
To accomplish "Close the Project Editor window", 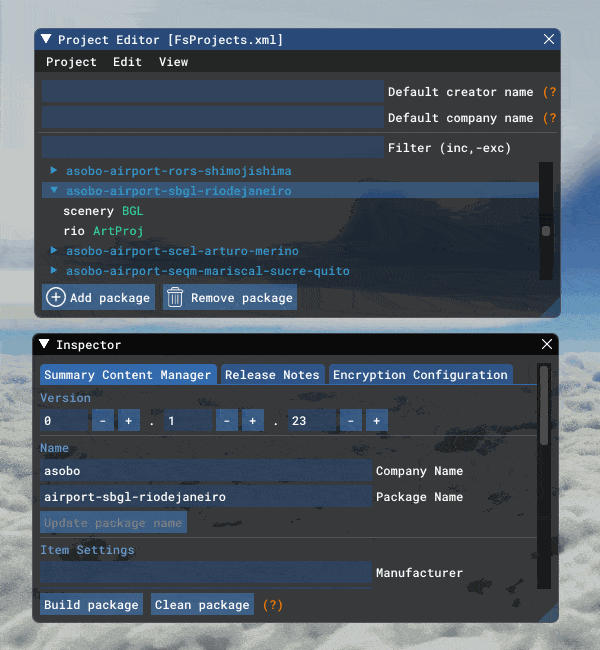I will pyautogui.click(x=549, y=39).
